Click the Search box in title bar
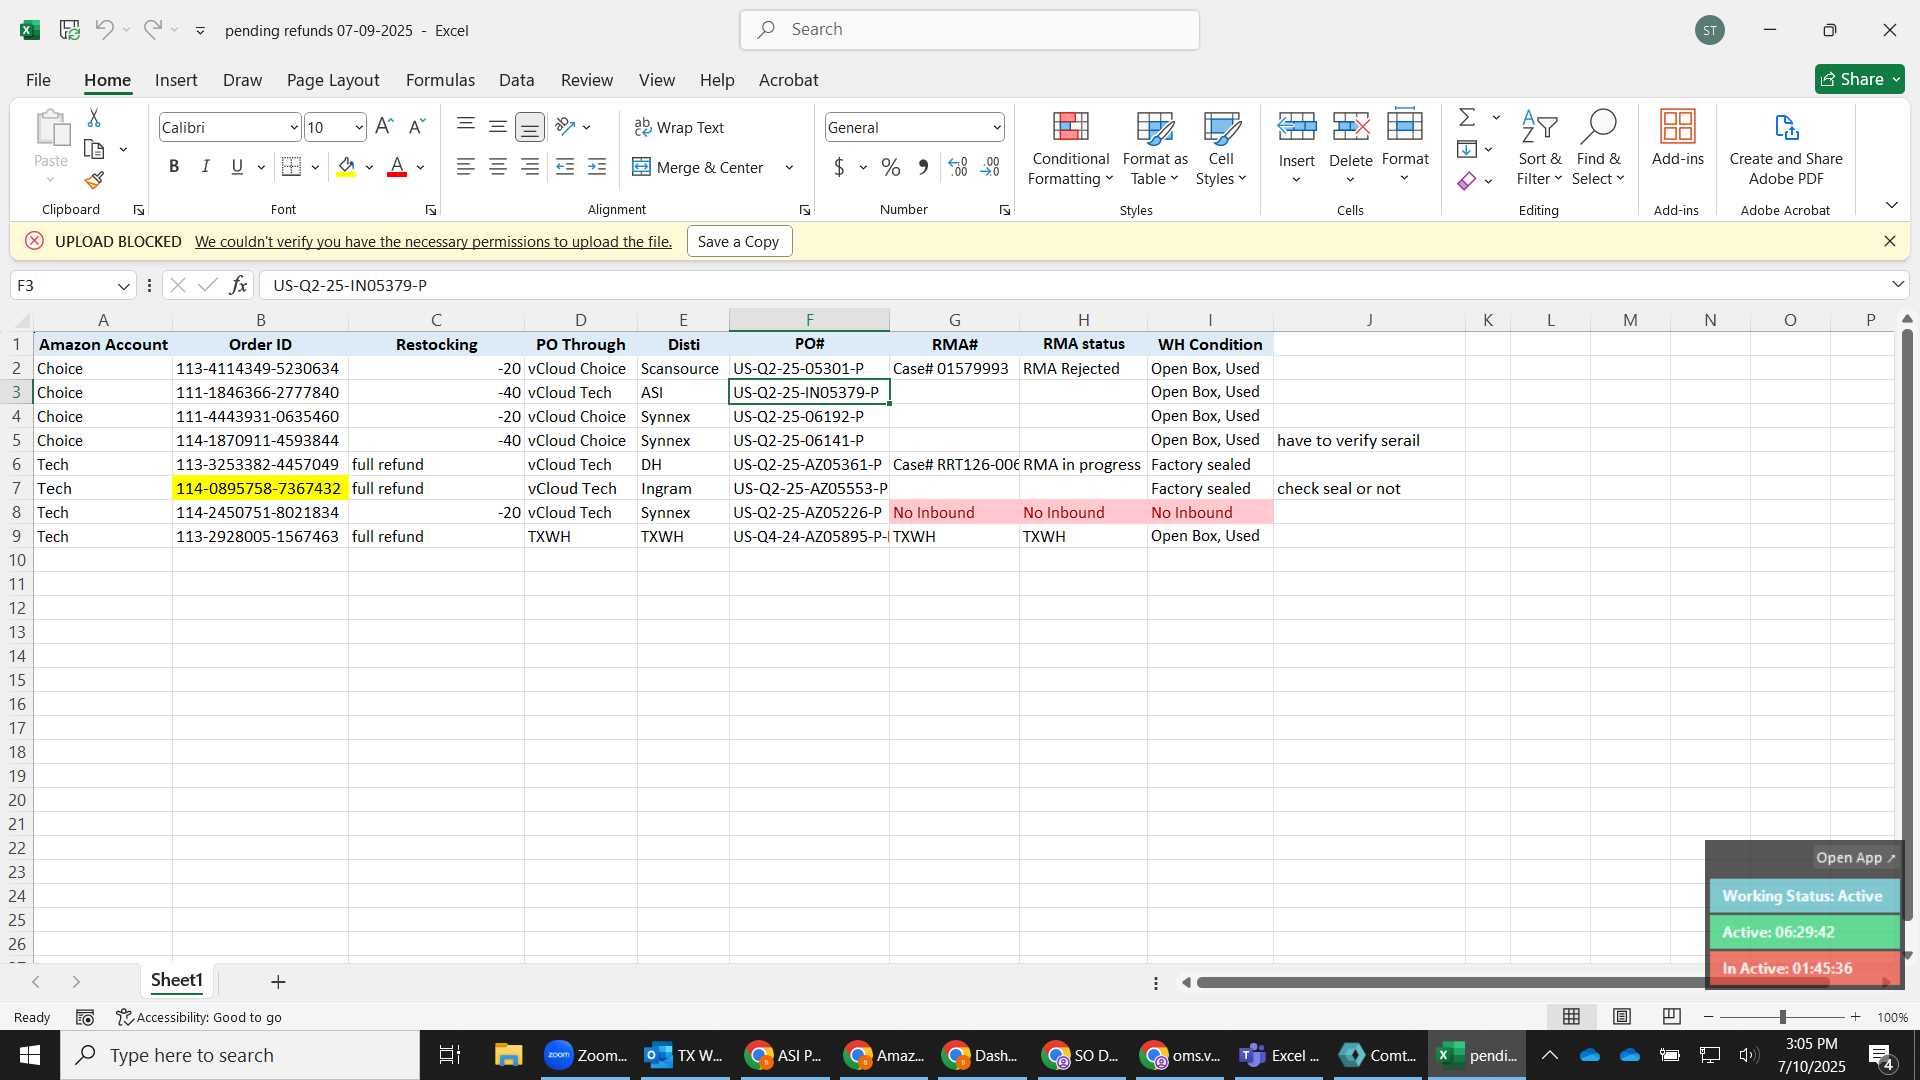 coord(969,30)
